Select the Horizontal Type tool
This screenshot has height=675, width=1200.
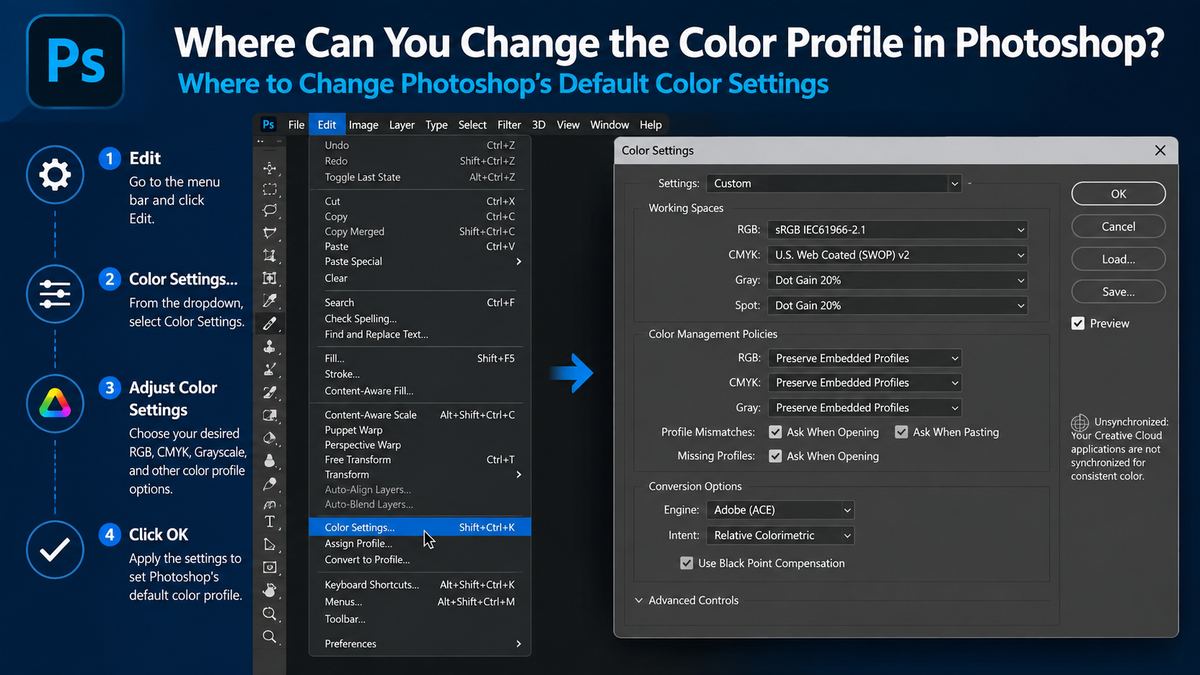(269, 522)
